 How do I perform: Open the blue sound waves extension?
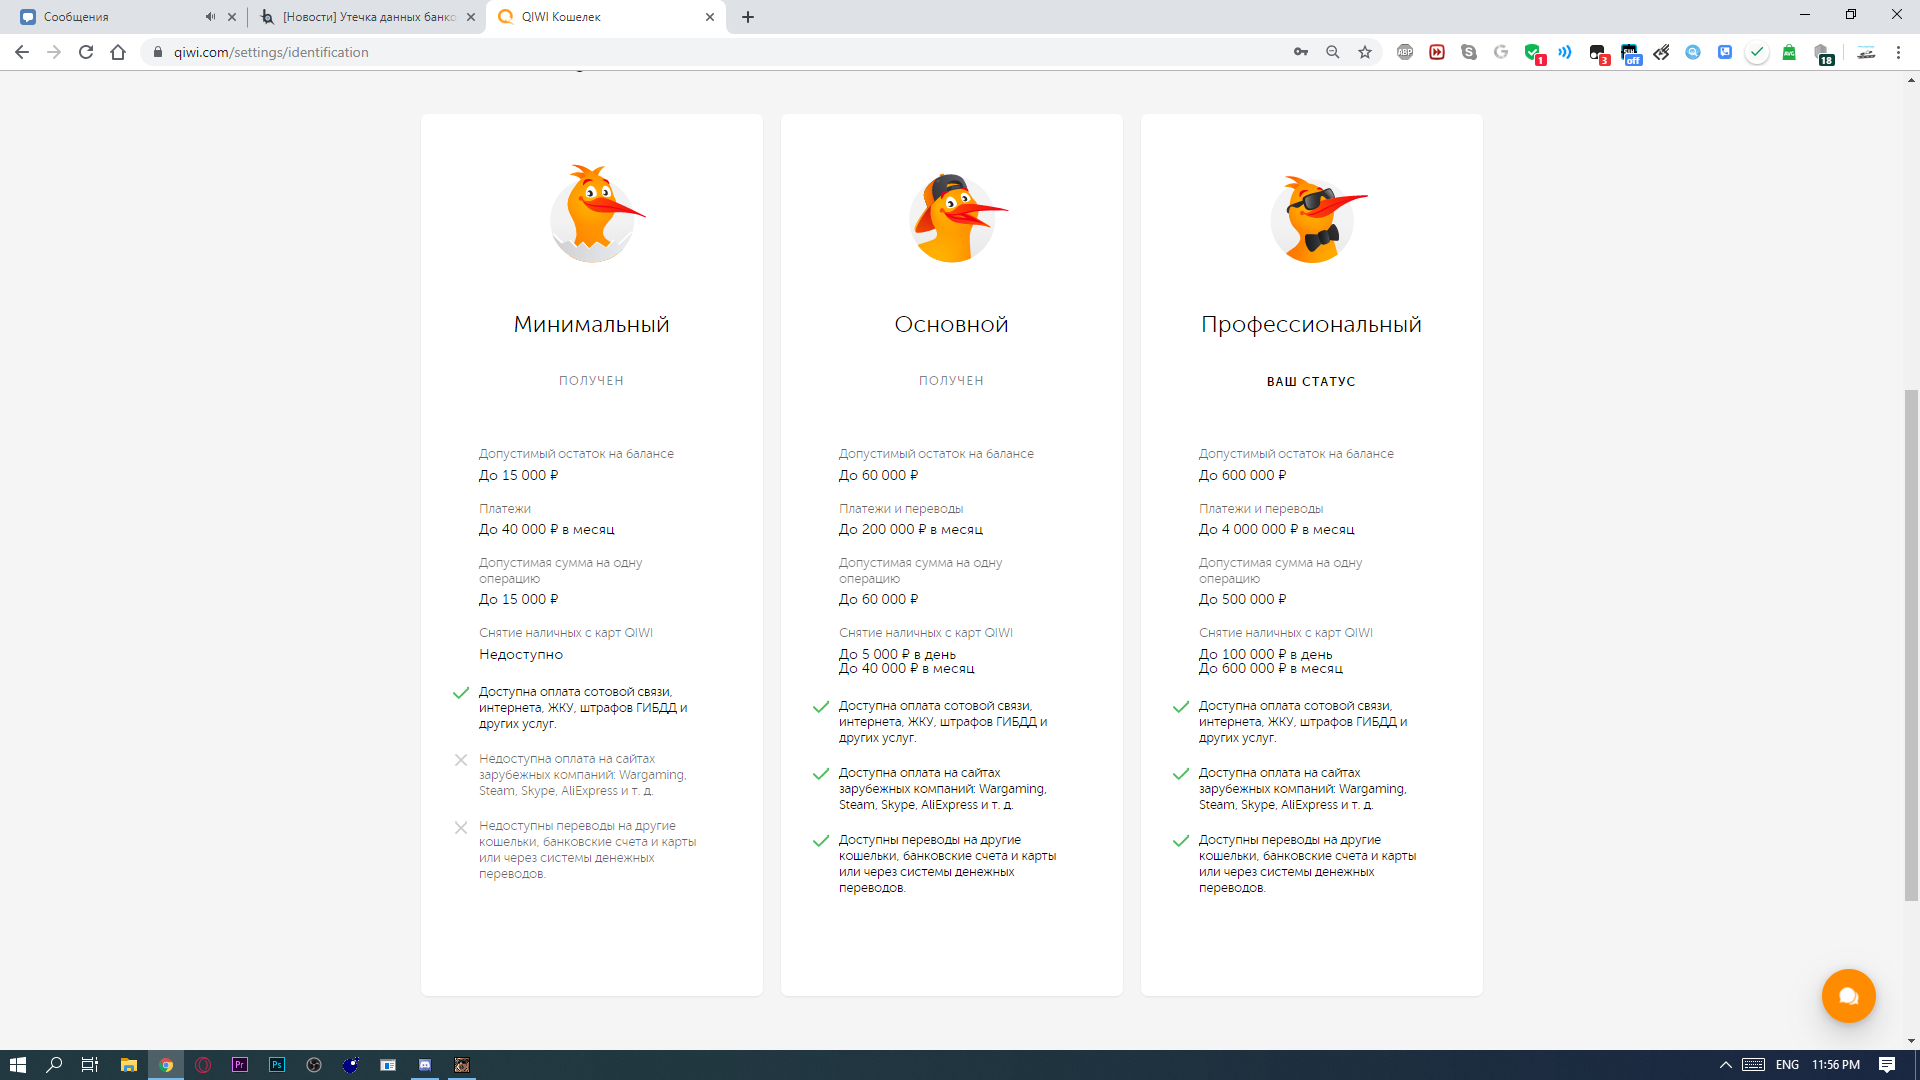click(1565, 52)
